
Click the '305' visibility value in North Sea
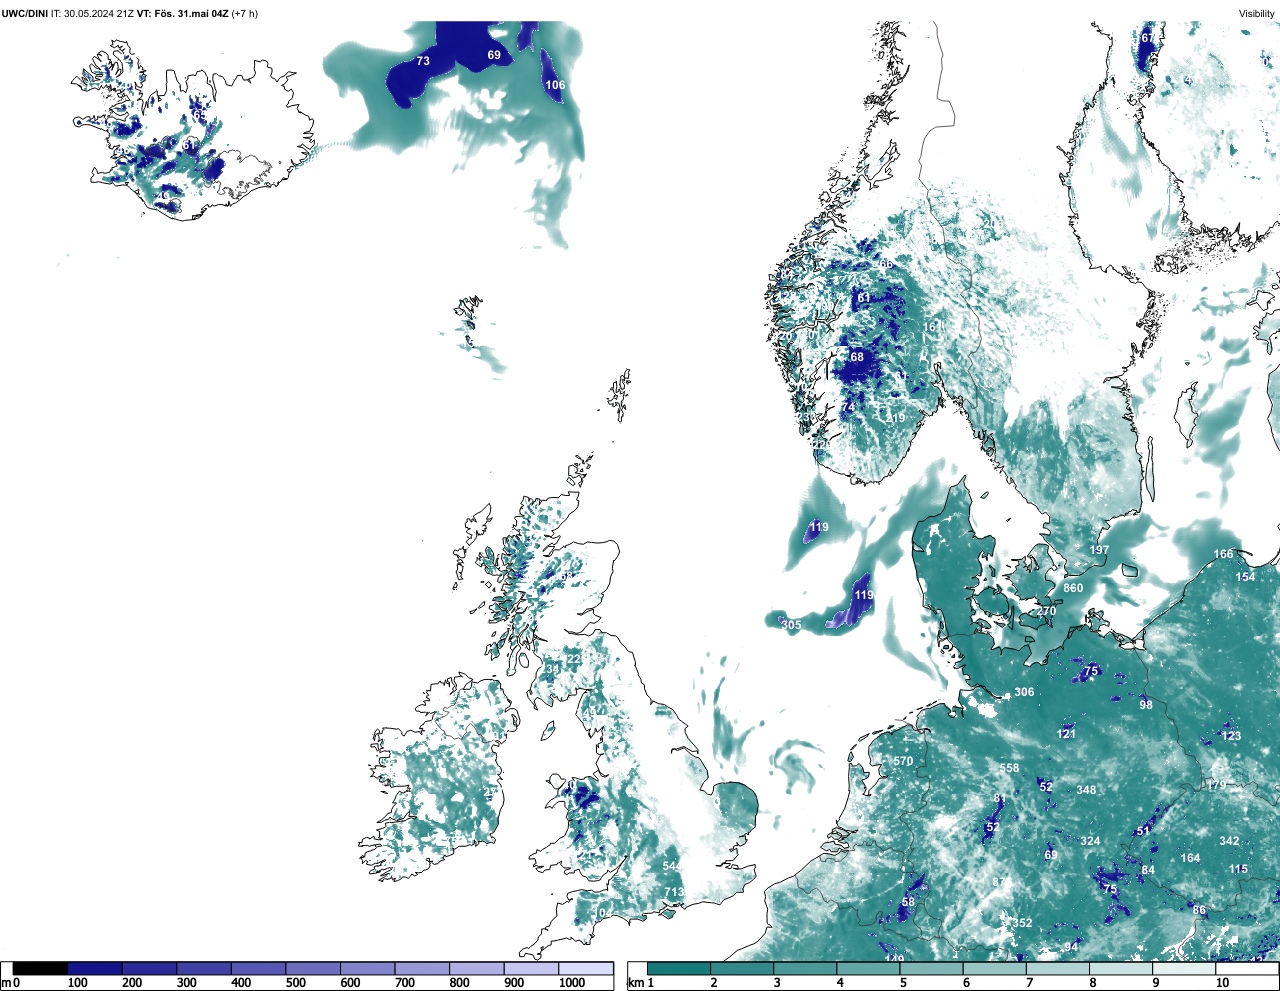[791, 625]
